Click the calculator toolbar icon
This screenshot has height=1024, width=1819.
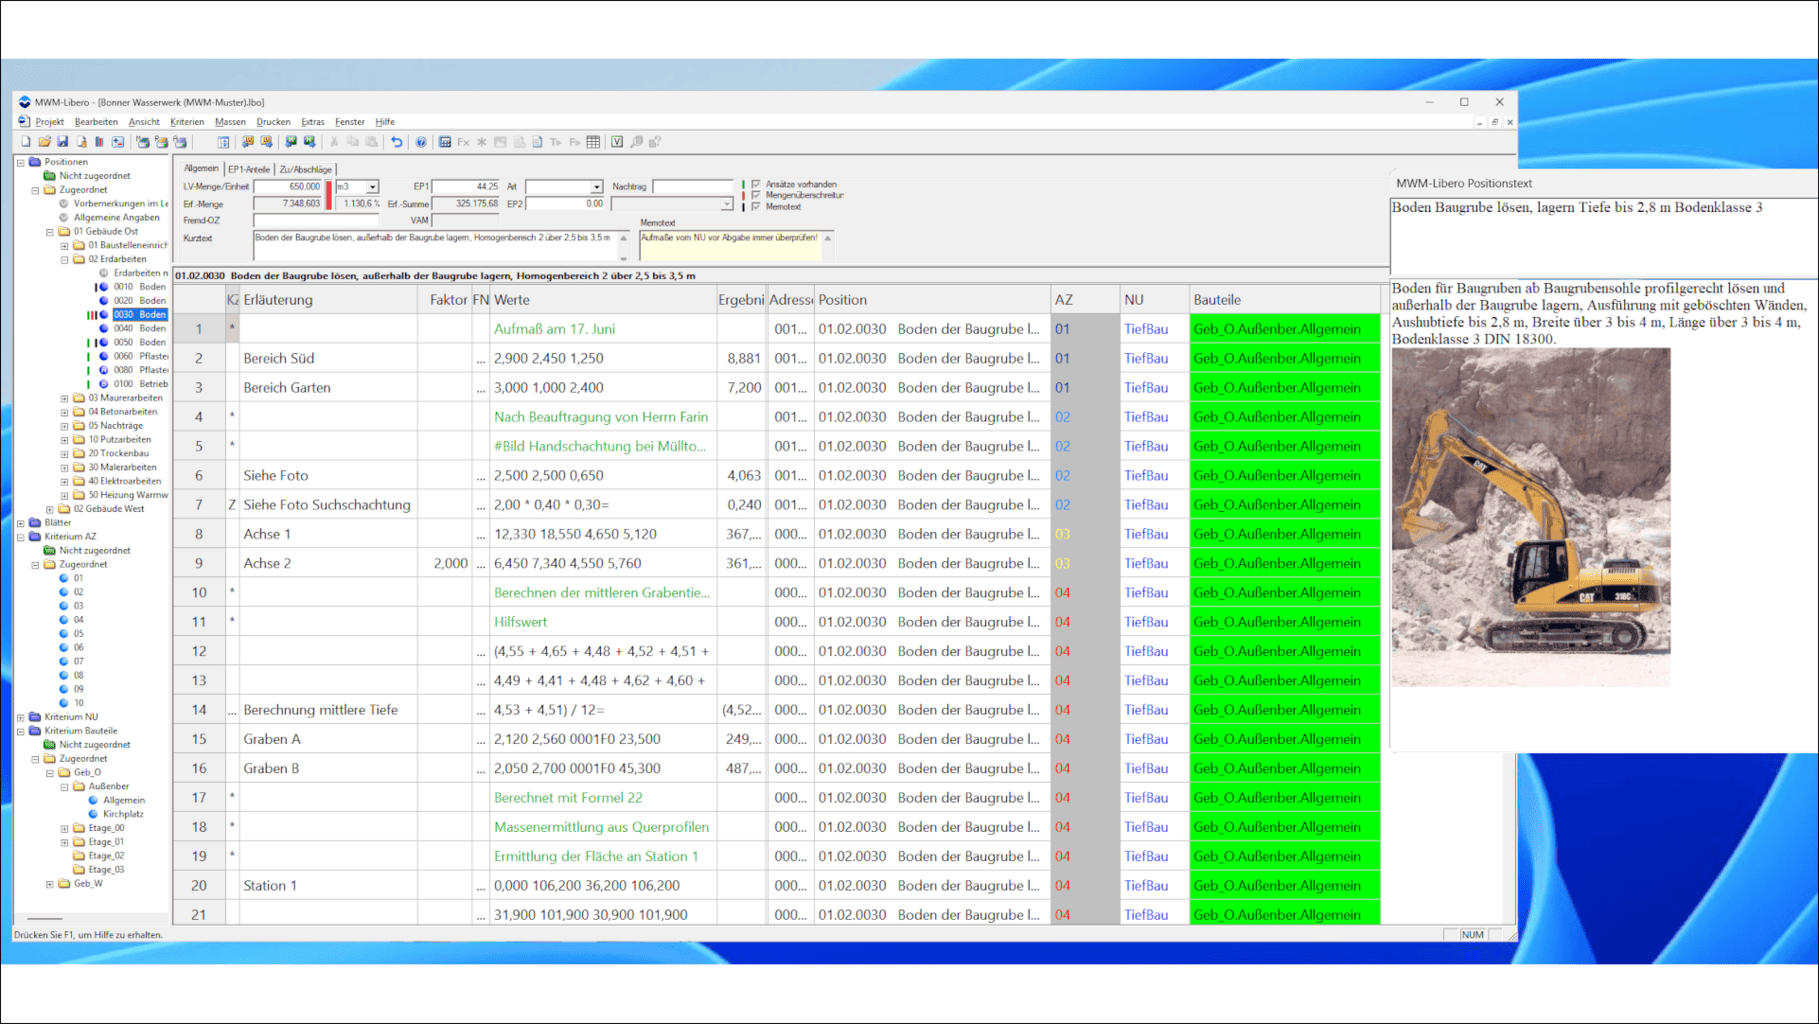[445, 142]
